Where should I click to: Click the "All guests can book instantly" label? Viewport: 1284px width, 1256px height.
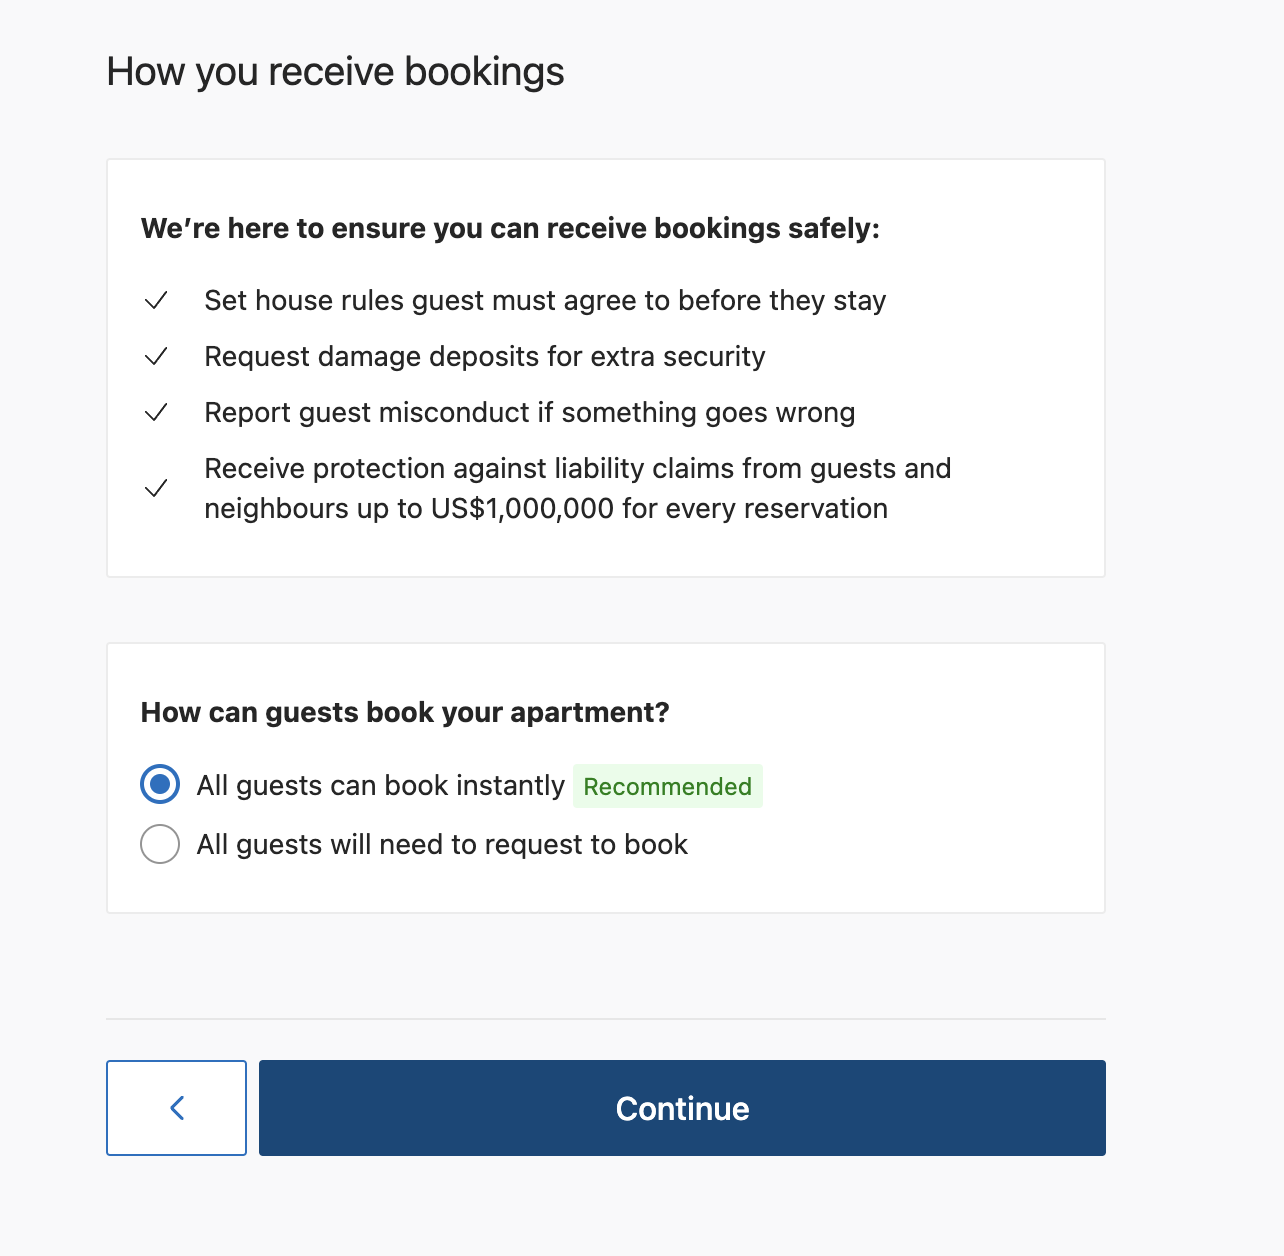(x=381, y=786)
